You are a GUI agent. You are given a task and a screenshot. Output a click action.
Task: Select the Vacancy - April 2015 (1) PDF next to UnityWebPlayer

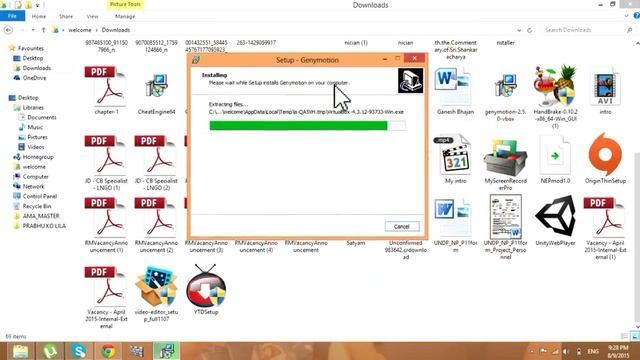(605, 218)
